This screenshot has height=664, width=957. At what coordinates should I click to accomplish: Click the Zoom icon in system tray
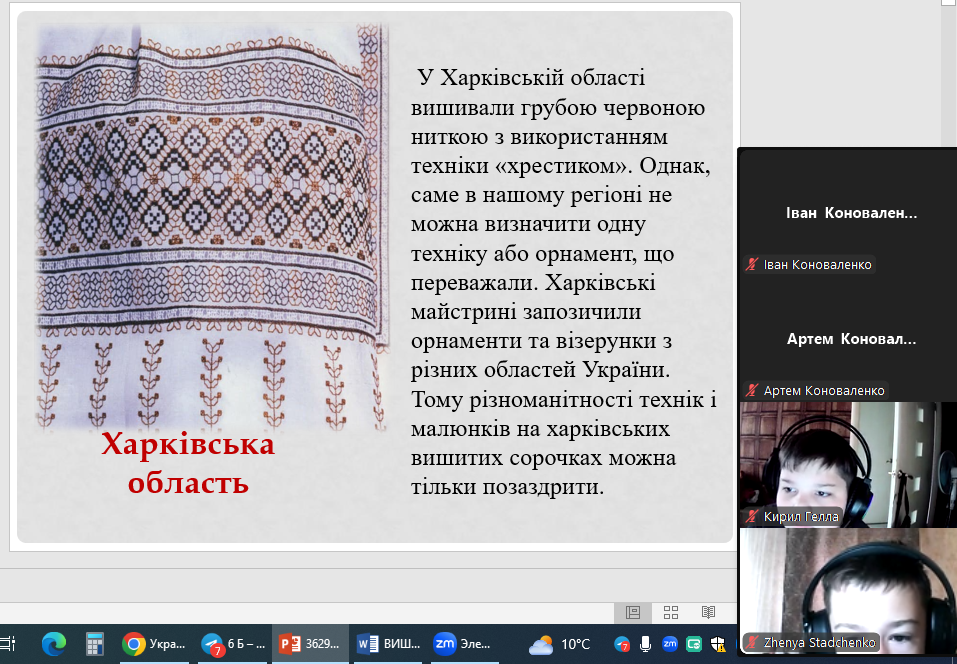click(x=670, y=644)
